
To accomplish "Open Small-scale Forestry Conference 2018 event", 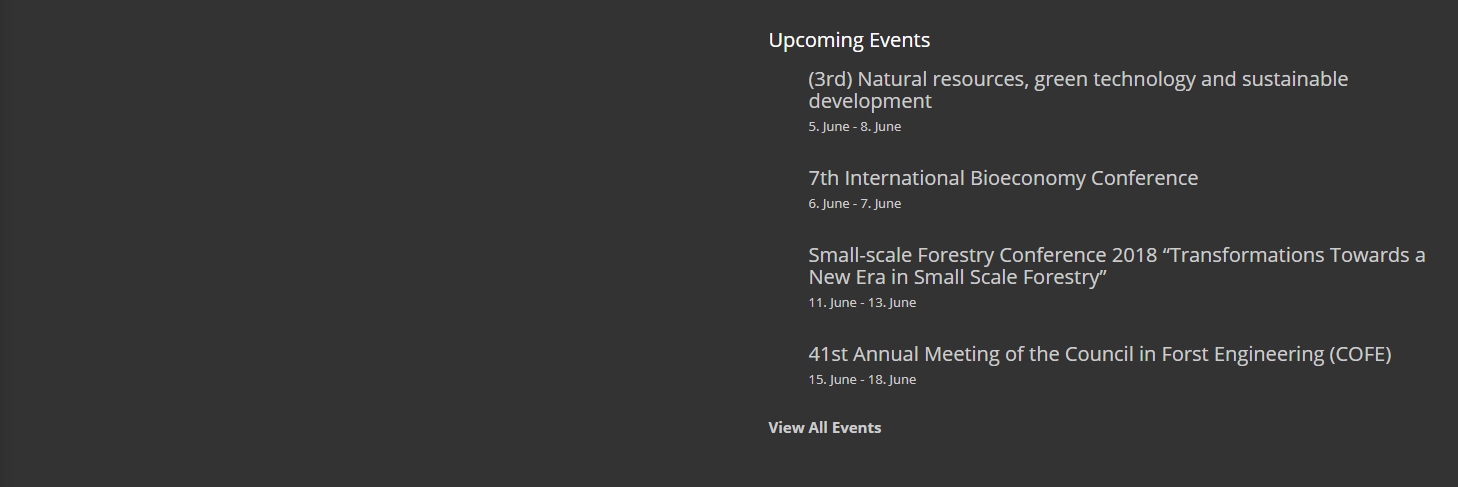I will 1117,266.
